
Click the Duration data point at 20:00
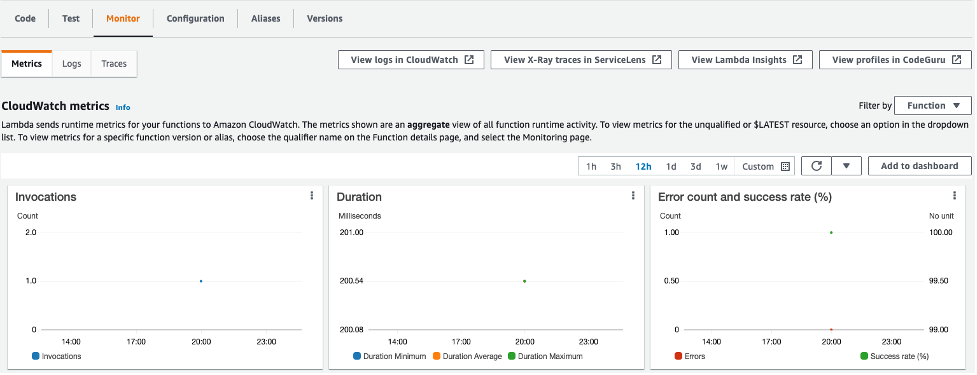click(525, 281)
